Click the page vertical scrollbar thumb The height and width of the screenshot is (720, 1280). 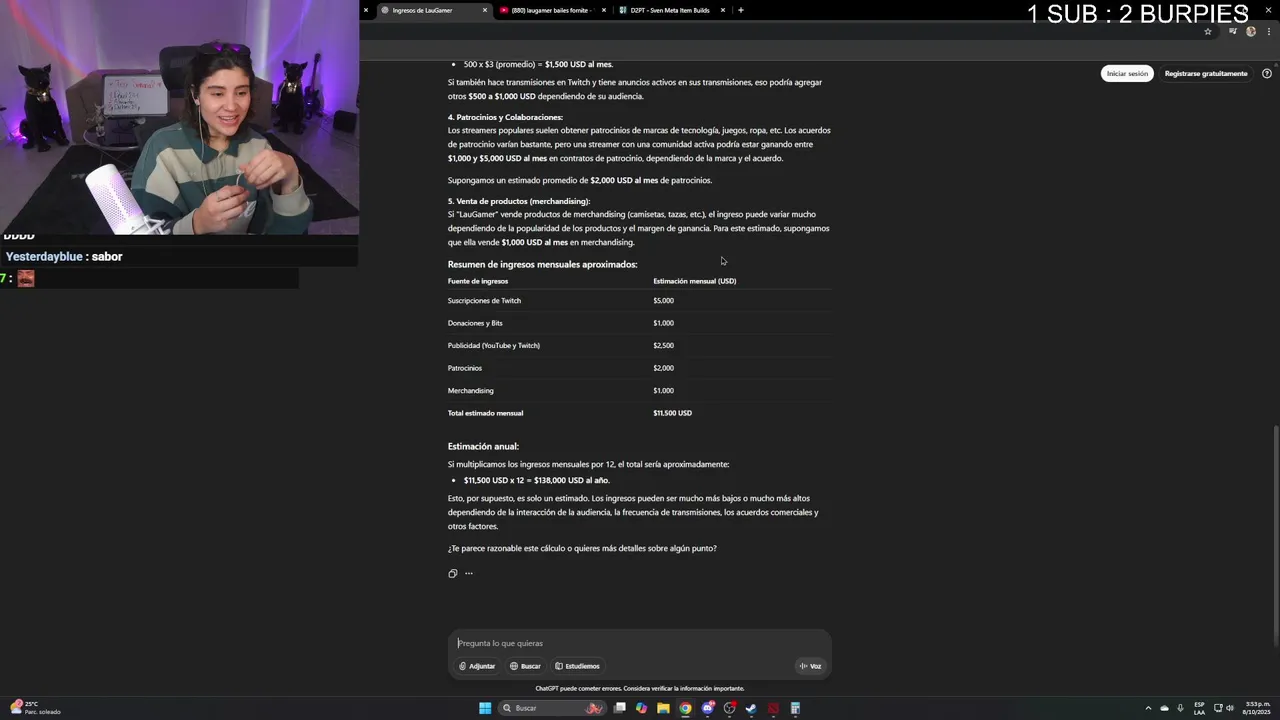click(x=1274, y=535)
